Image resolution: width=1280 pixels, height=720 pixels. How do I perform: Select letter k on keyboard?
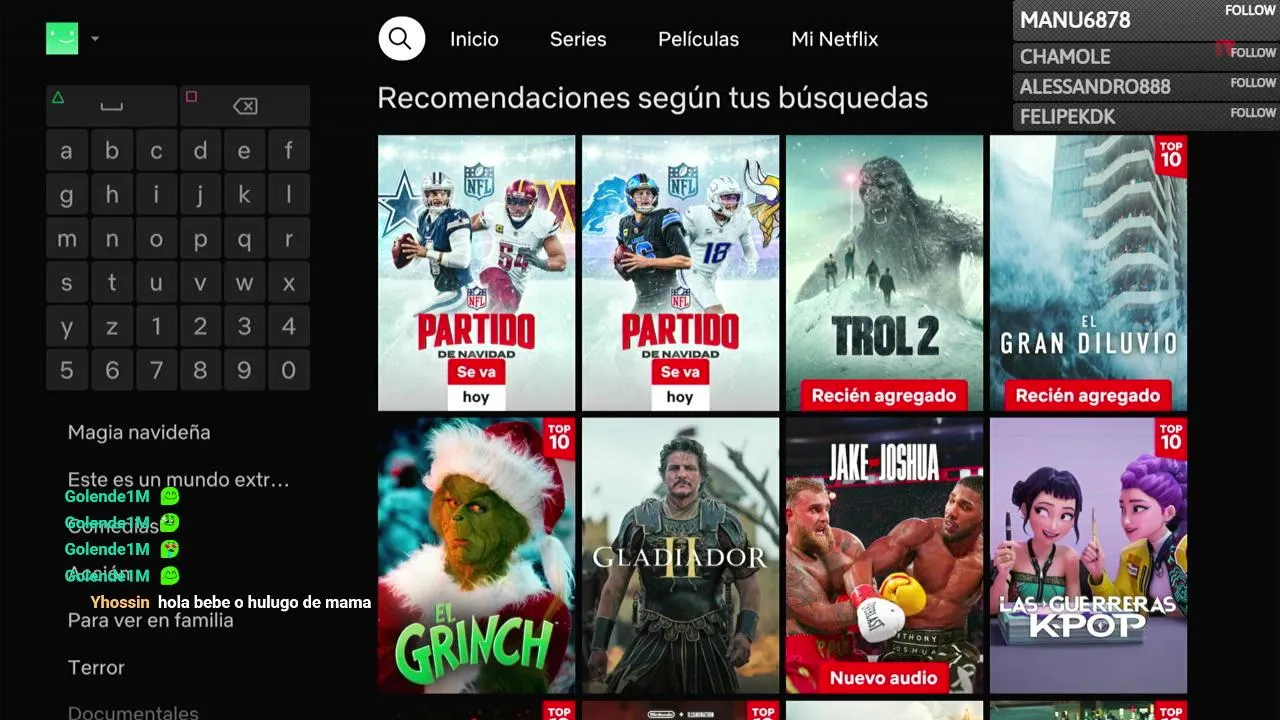tap(244, 195)
